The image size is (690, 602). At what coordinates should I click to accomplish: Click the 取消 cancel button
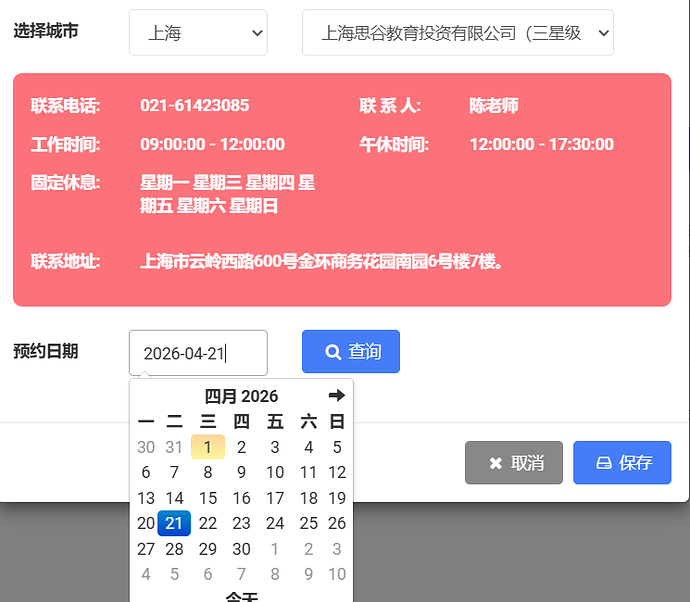point(514,463)
